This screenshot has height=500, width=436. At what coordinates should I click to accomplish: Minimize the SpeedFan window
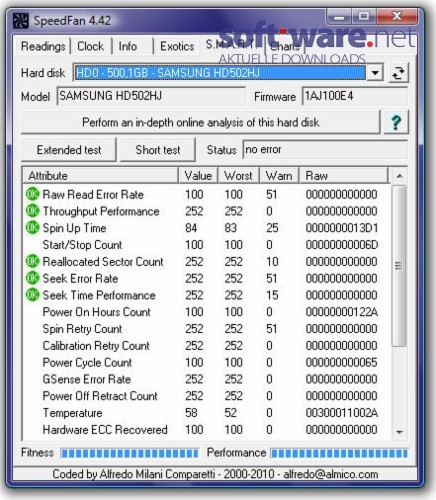pyautogui.click(x=339, y=16)
